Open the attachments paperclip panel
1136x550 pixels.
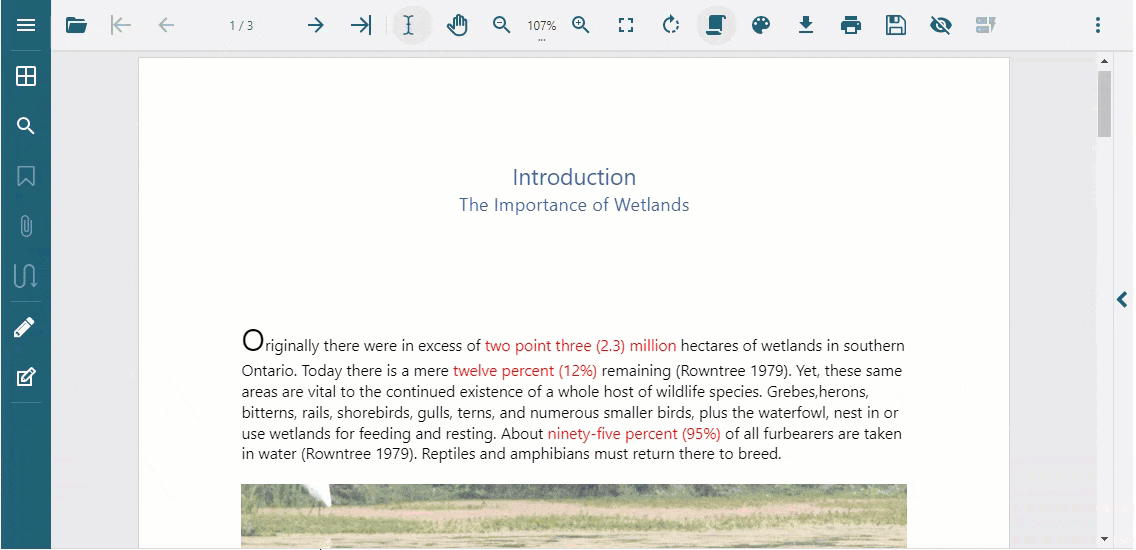point(26,226)
